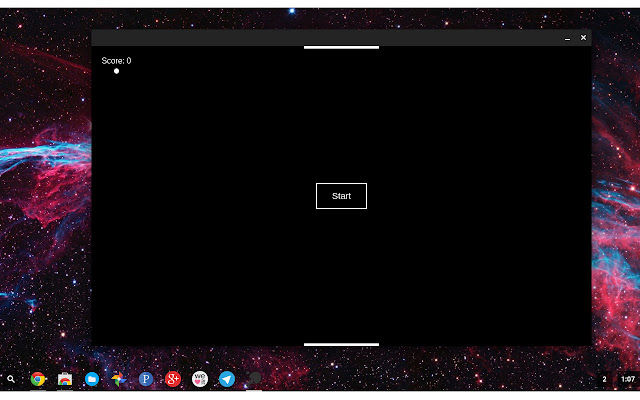
Task: Open the We Heart It shelf icon
Action: (x=200, y=379)
